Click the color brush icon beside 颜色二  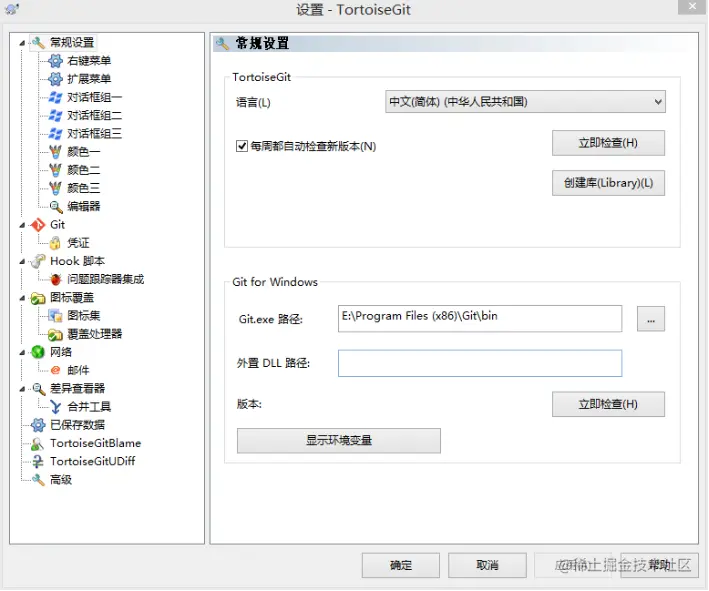pyautogui.click(x=55, y=170)
